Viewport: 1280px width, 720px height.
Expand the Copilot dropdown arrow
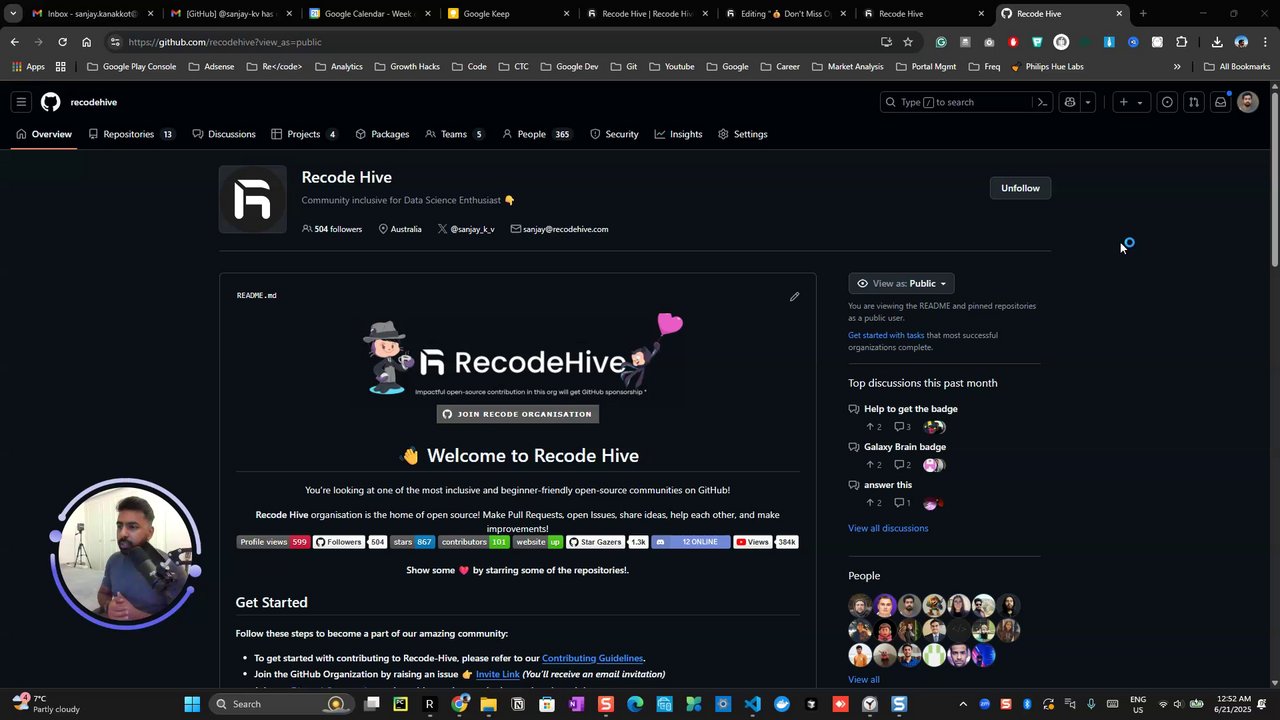(1088, 102)
